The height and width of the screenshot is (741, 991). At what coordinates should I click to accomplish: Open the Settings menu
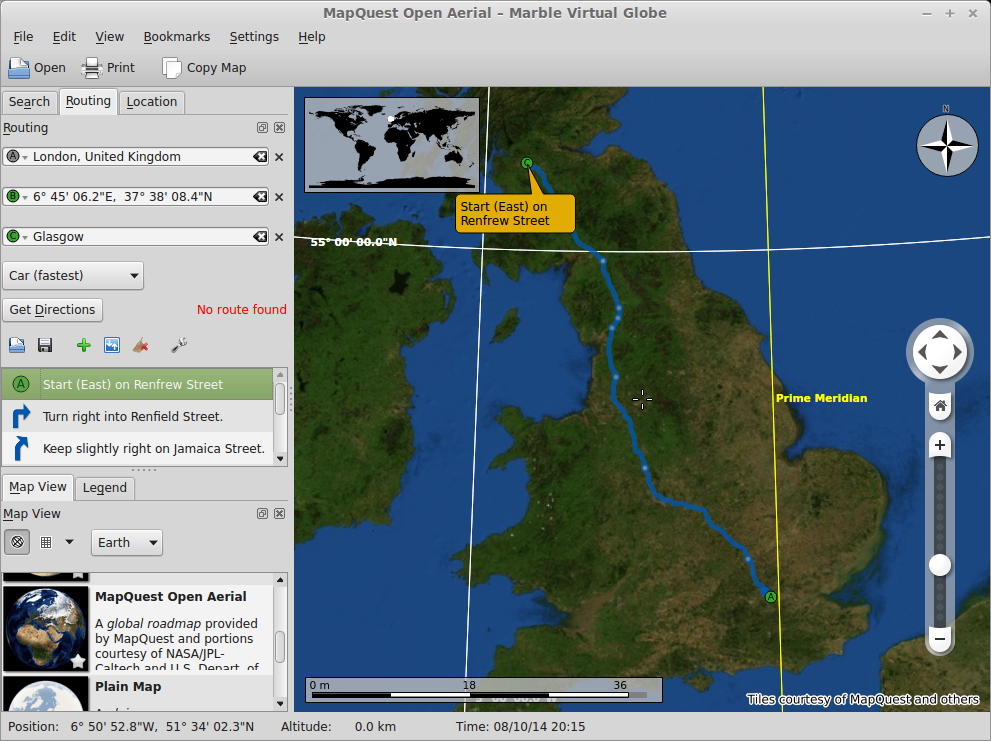(254, 37)
